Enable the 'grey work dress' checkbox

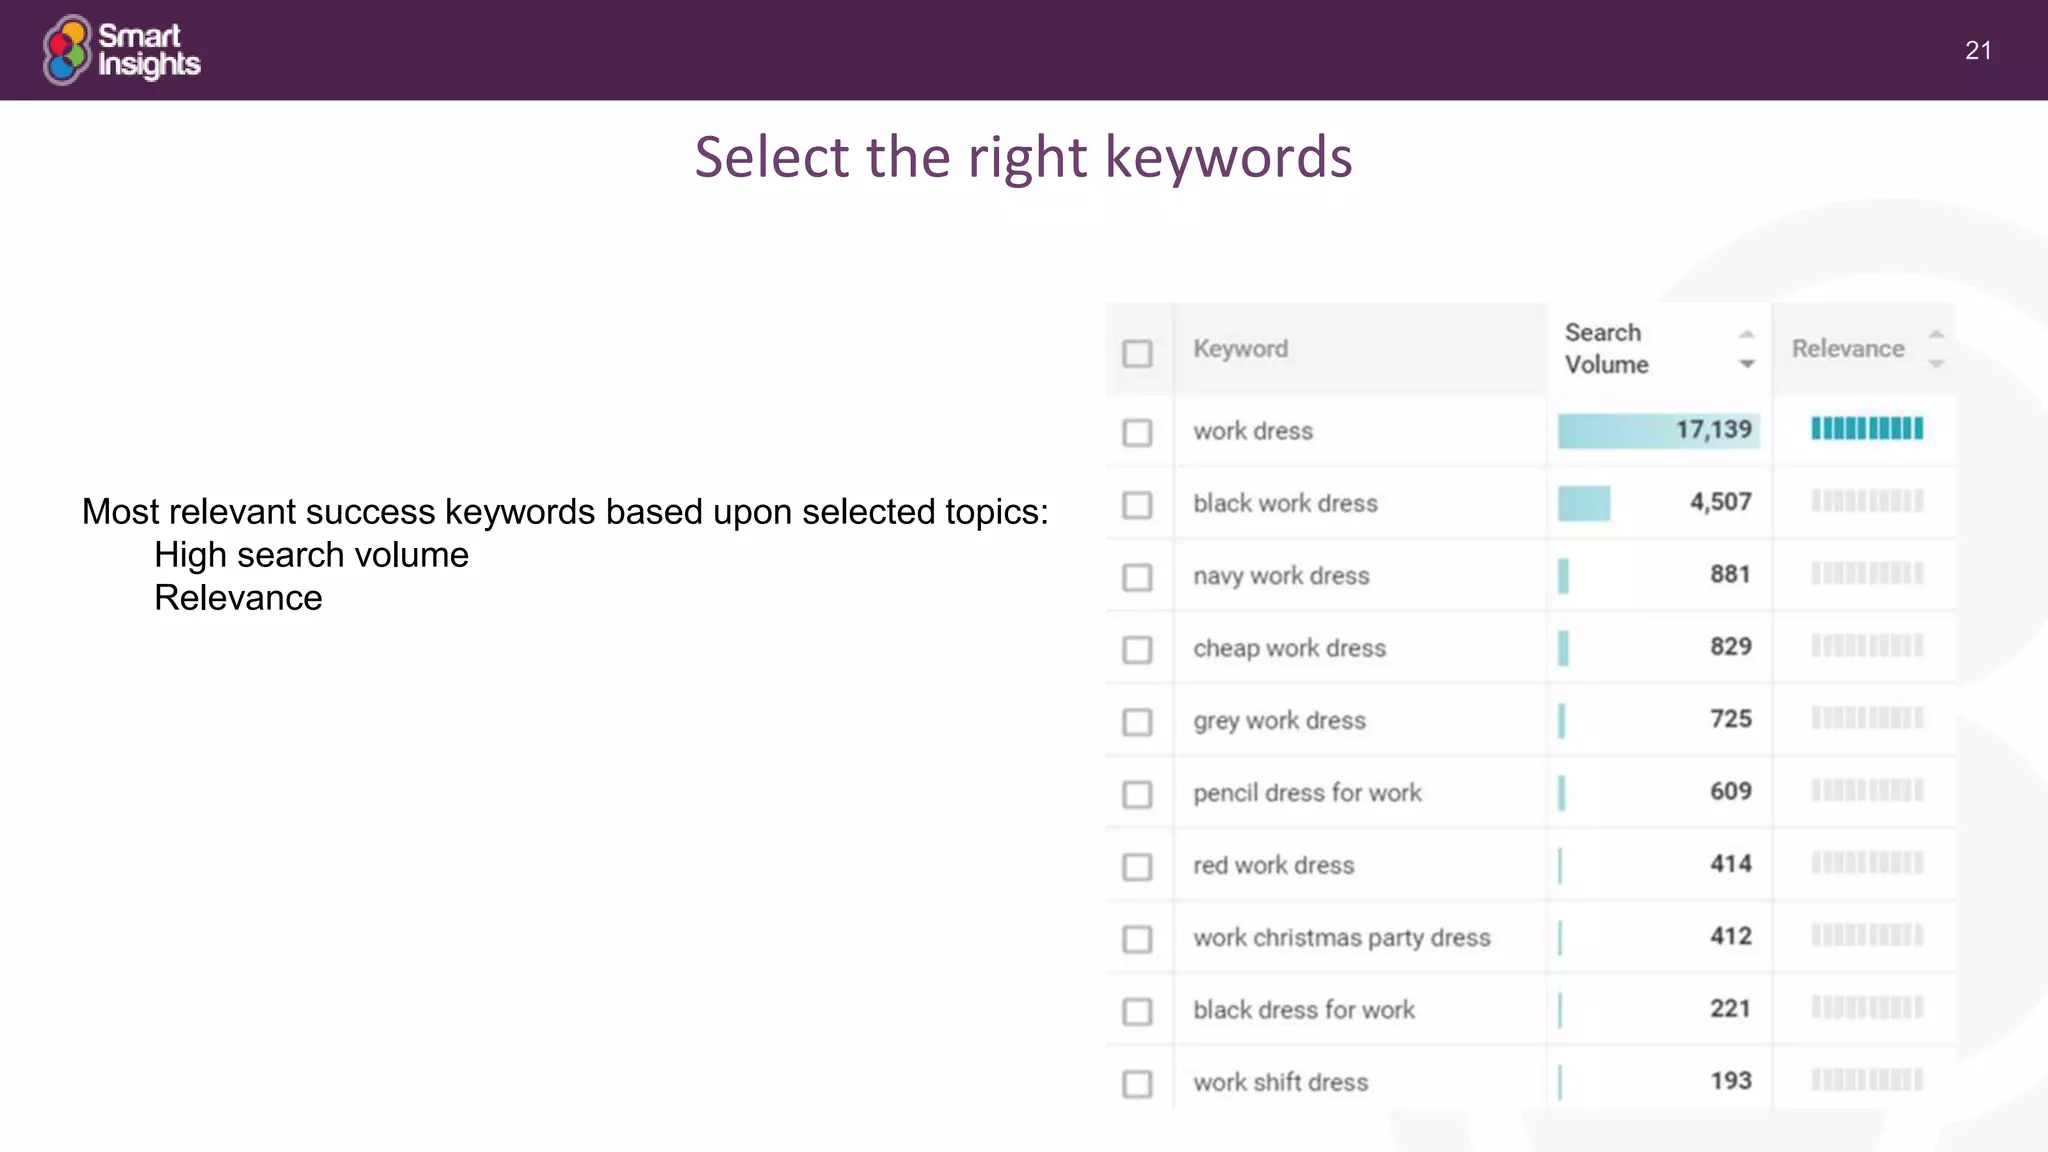tap(1137, 721)
